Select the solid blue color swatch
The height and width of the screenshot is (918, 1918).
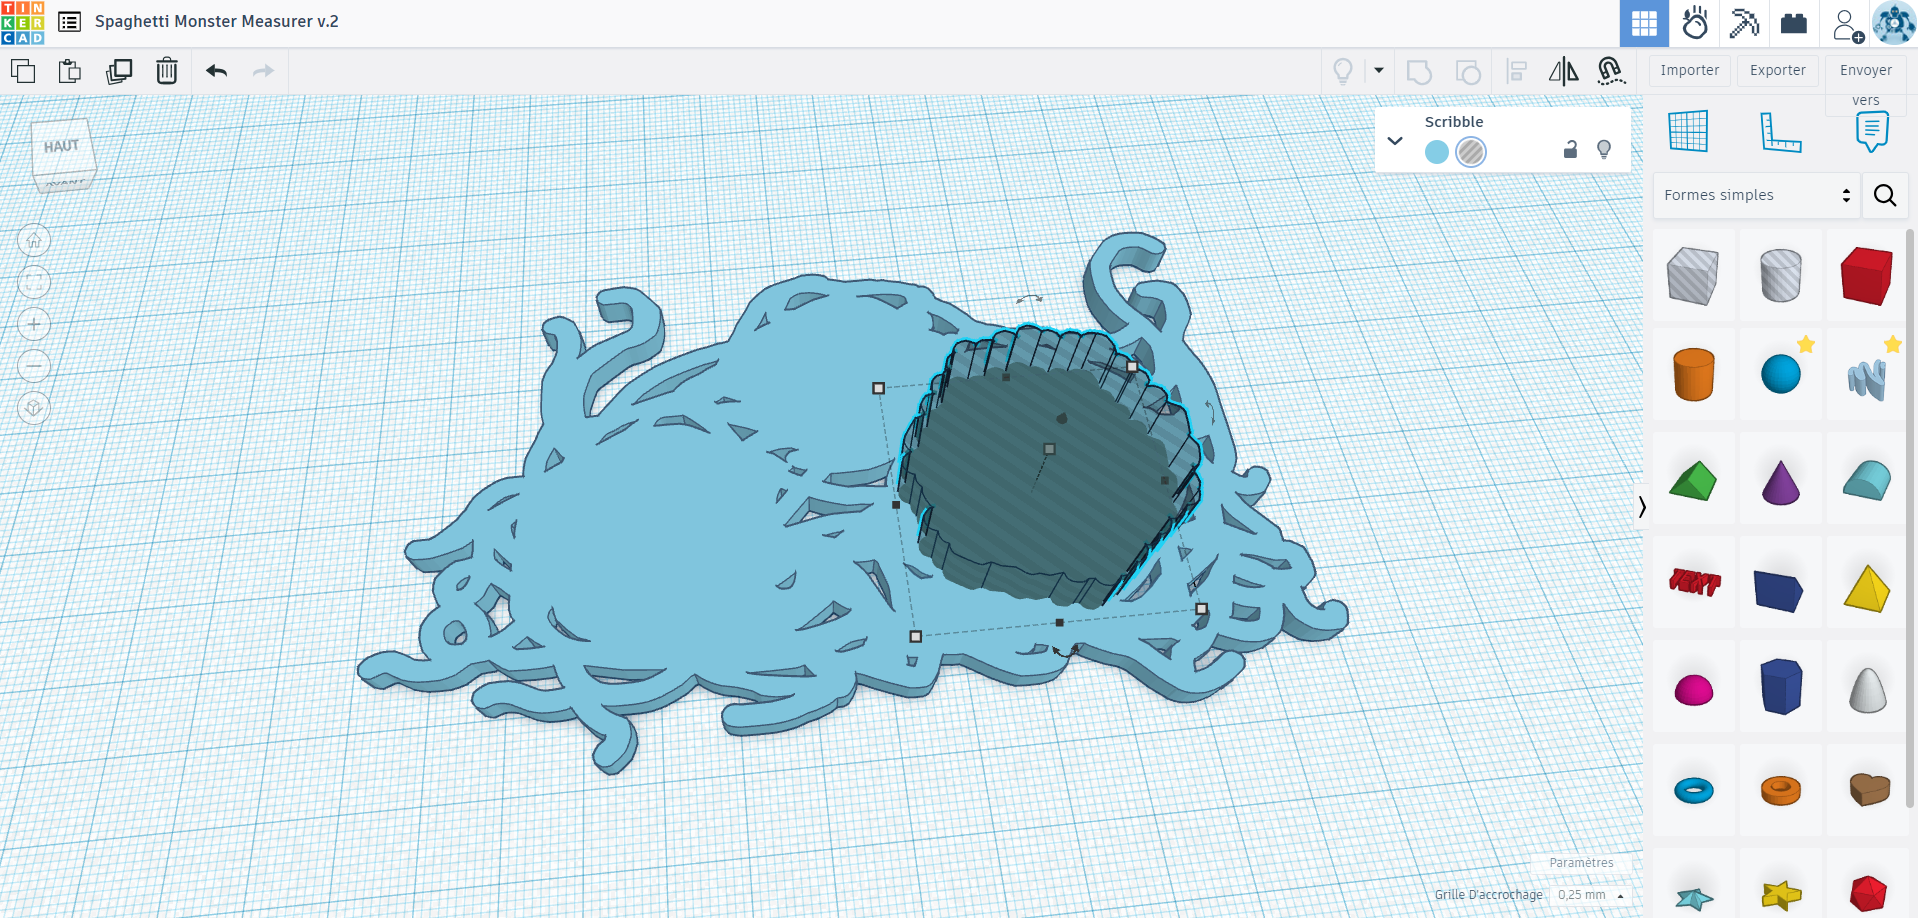click(1437, 152)
